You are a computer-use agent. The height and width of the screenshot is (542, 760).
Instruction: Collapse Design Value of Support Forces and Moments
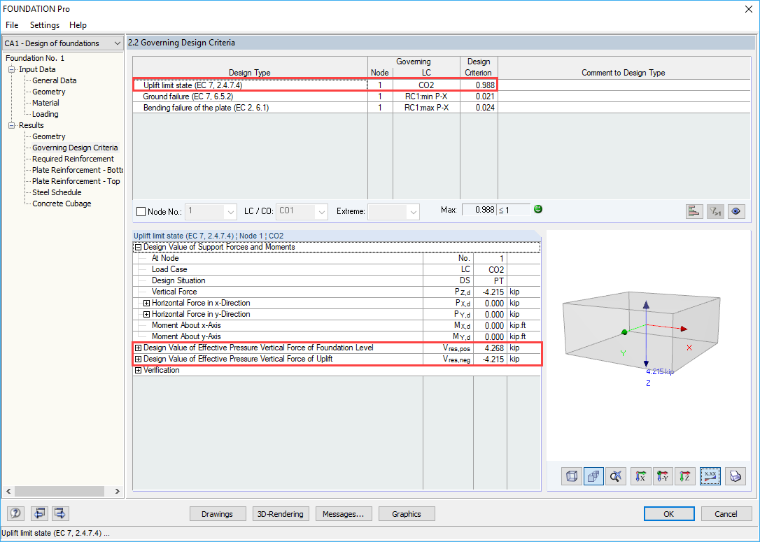[x=138, y=247]
